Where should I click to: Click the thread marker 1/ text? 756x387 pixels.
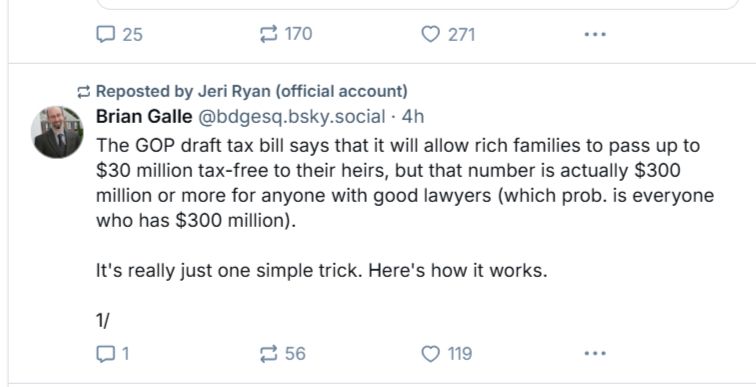[x=103, y=320]
